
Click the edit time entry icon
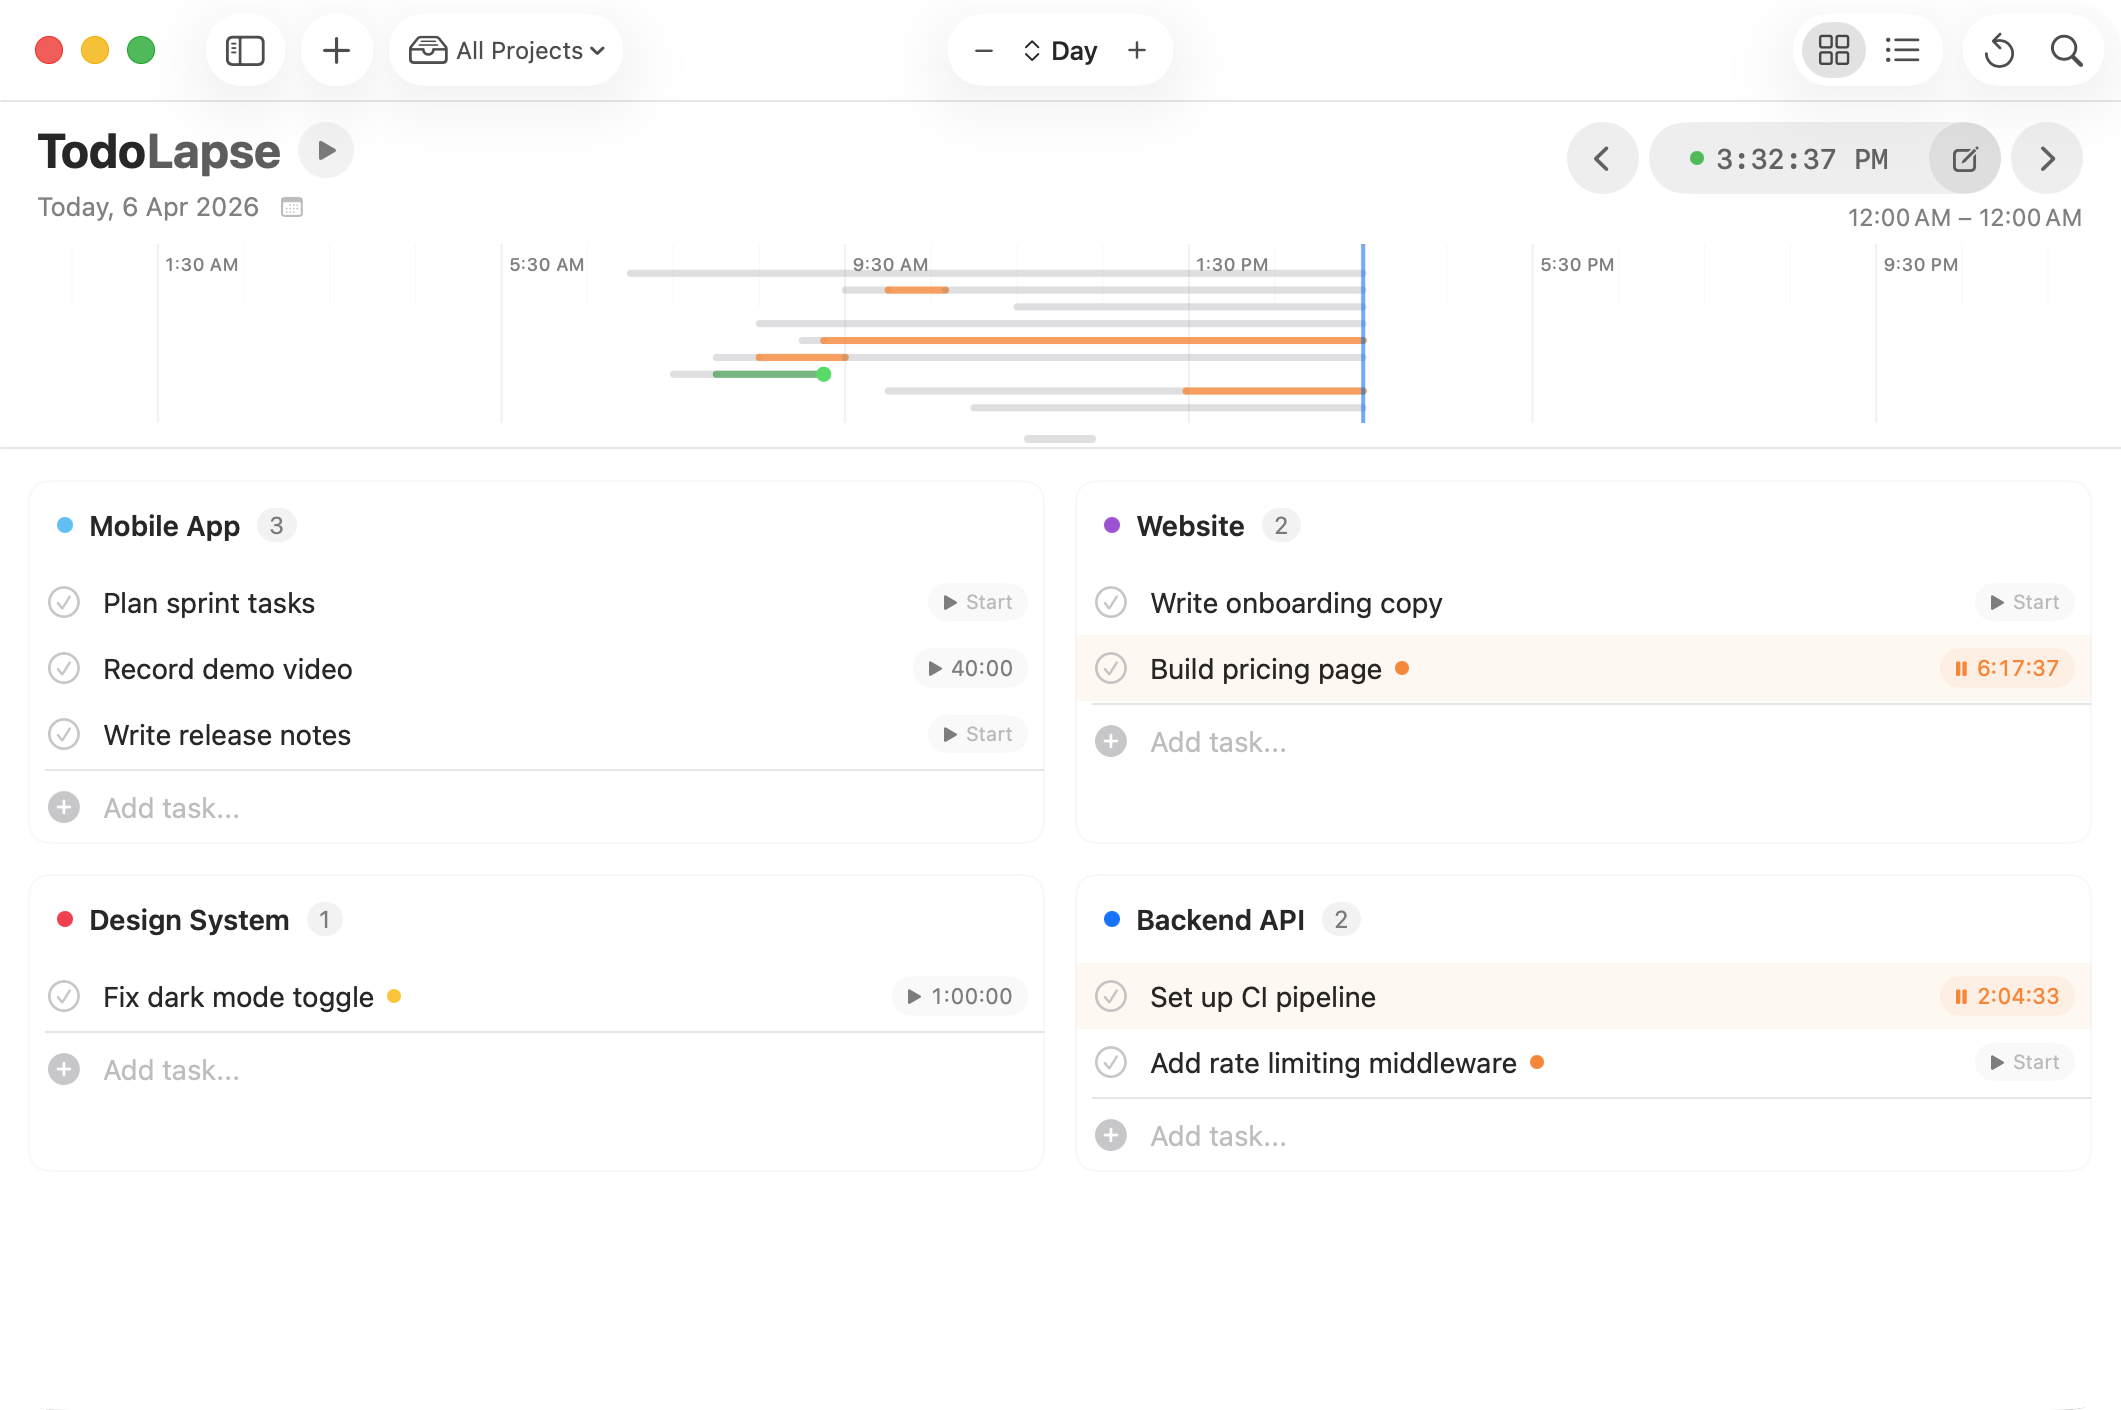click(x=1964, y=159)
